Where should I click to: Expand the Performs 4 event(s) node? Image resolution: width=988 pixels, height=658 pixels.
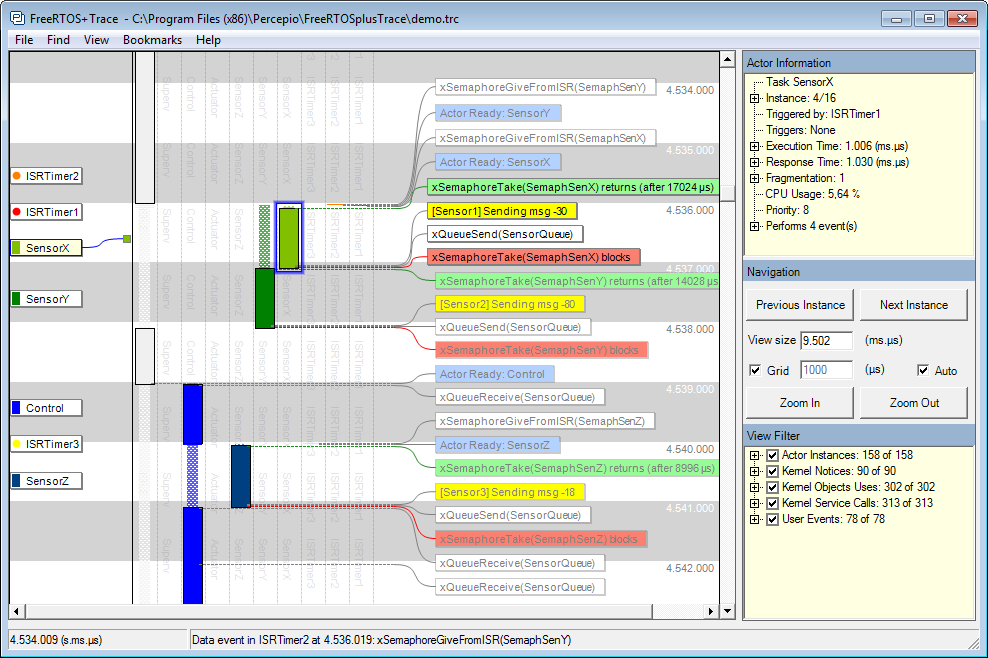(x=754, y=226)
